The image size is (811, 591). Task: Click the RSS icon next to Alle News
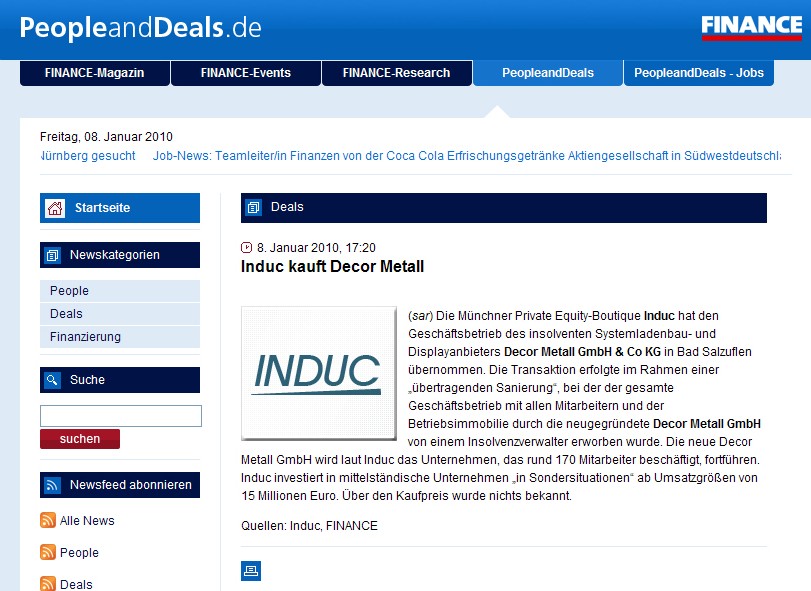pos(48,520)
